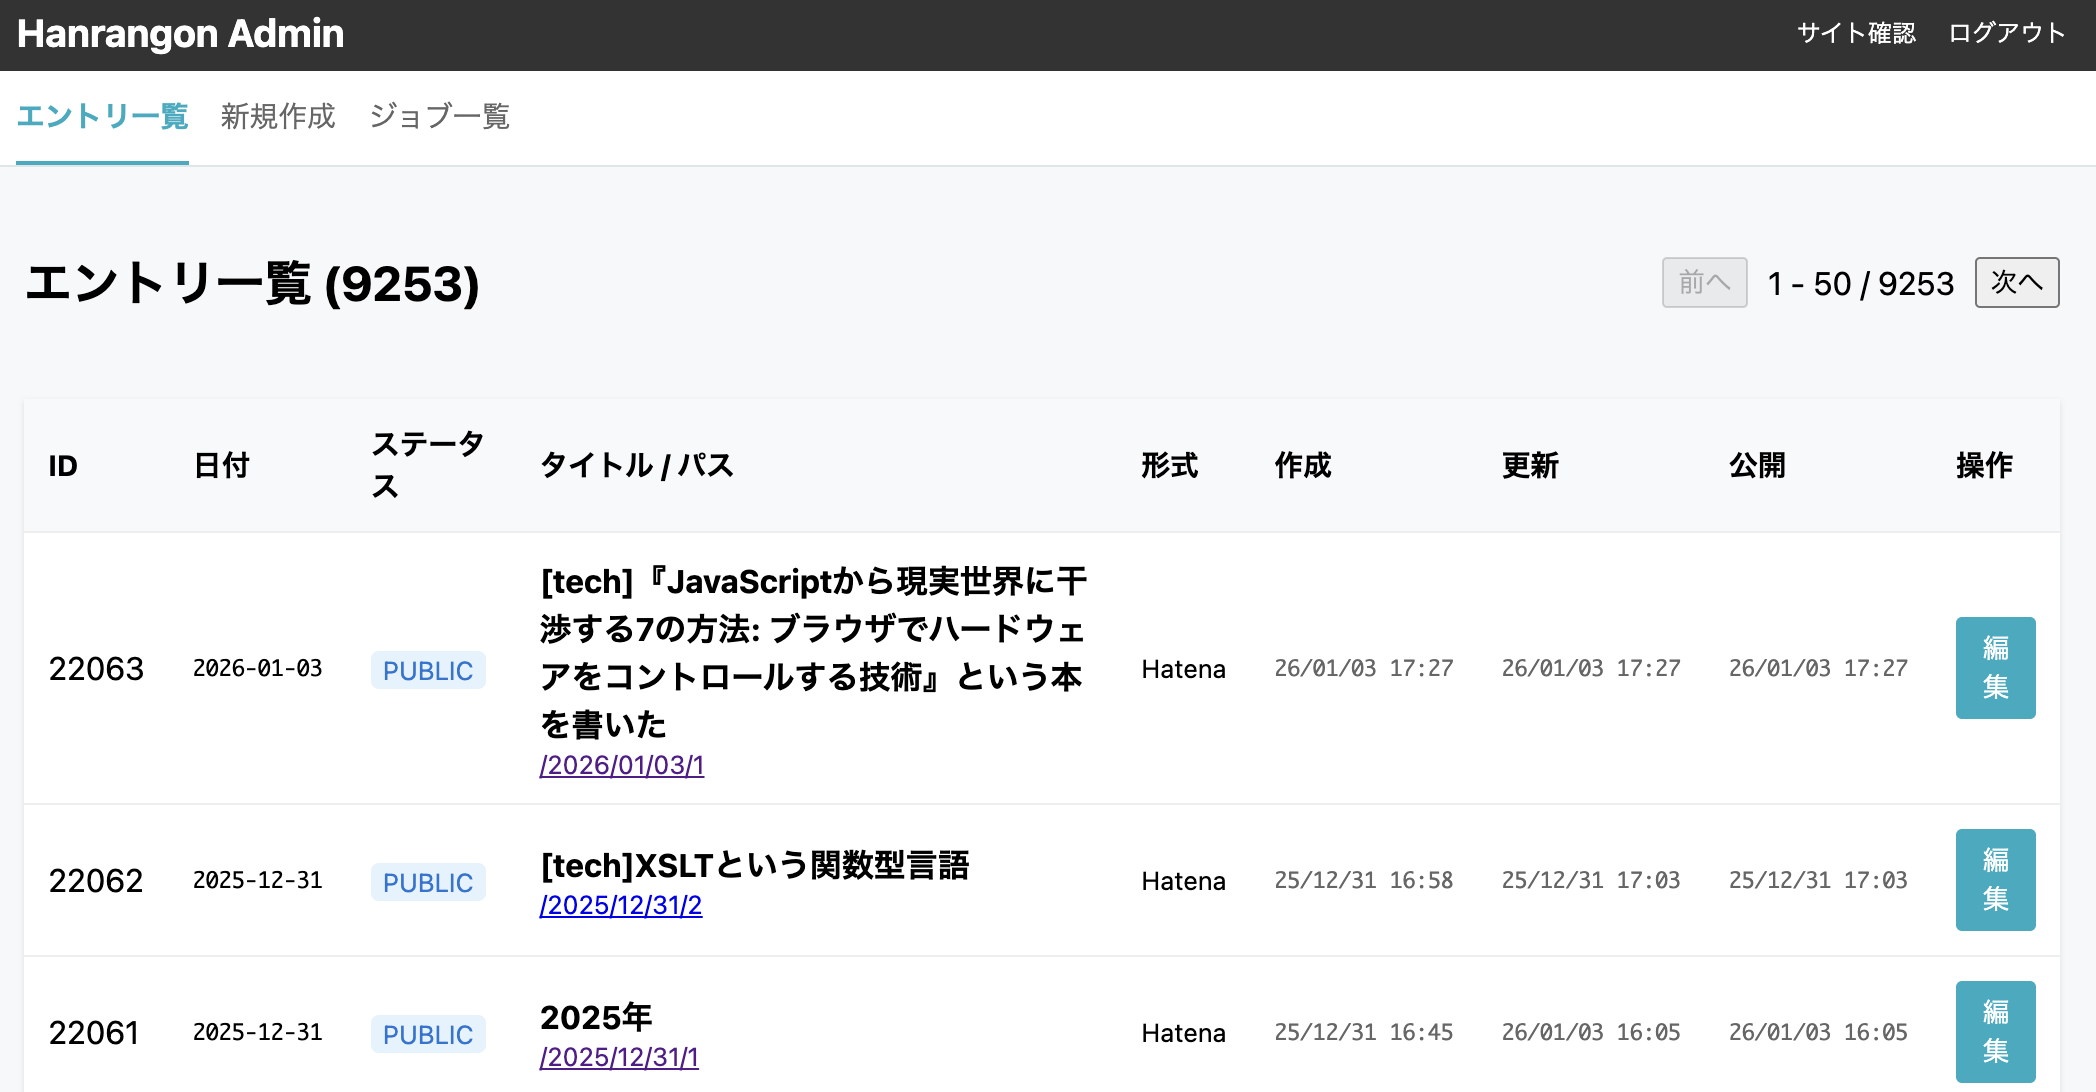The height and width of the screenshot is (1092, 2096).
Task: Open the /2026/01/03/1 path link
Action: pyautogui.click(x=622, y=765)
